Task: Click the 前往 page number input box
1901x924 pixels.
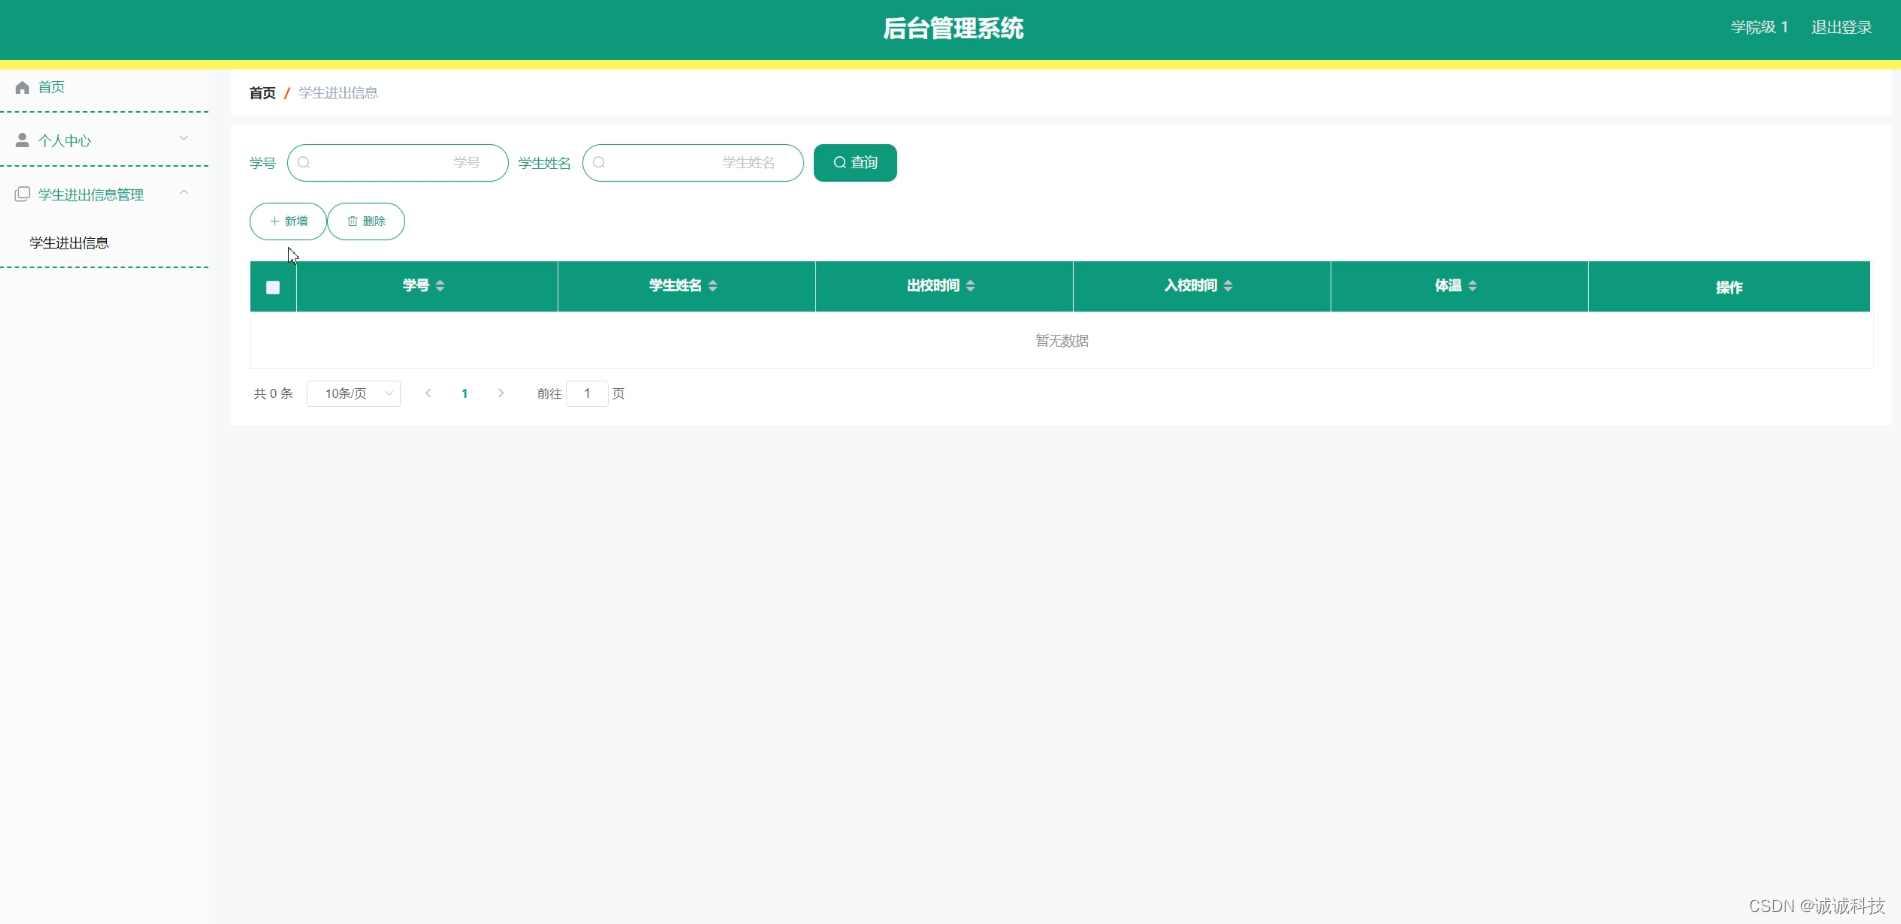Action: click(587, 393)
